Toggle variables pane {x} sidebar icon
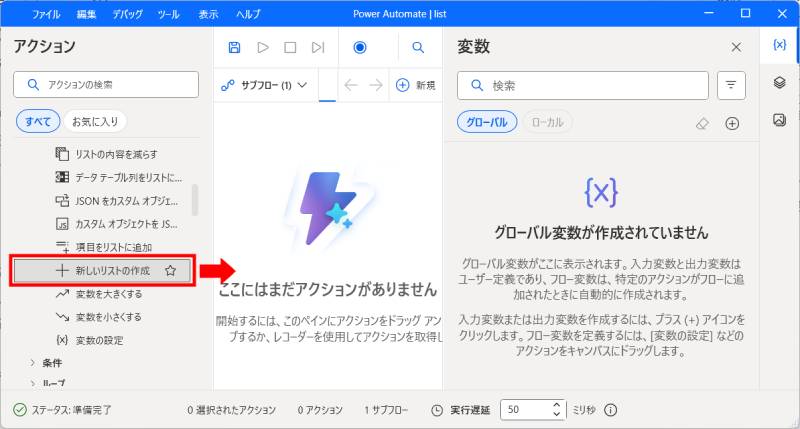 pos(779,45)
